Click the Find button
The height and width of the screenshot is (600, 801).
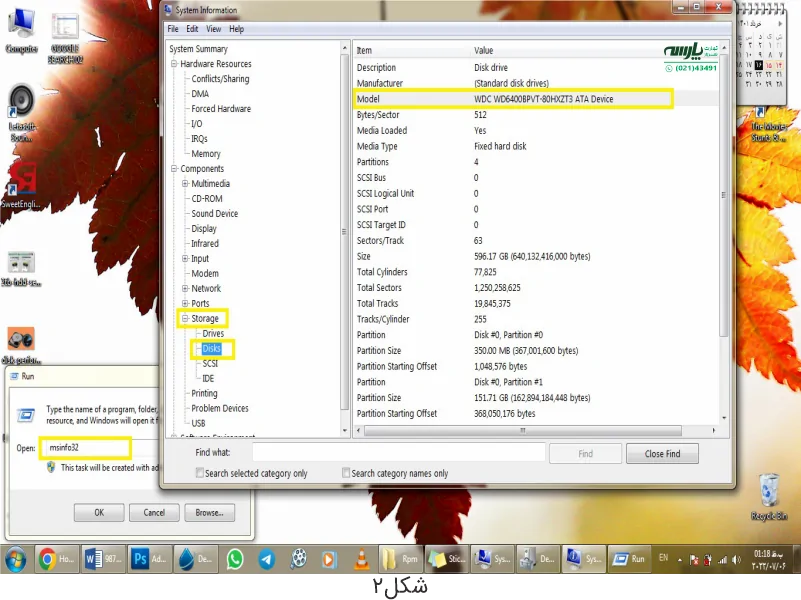pos(585,453)
